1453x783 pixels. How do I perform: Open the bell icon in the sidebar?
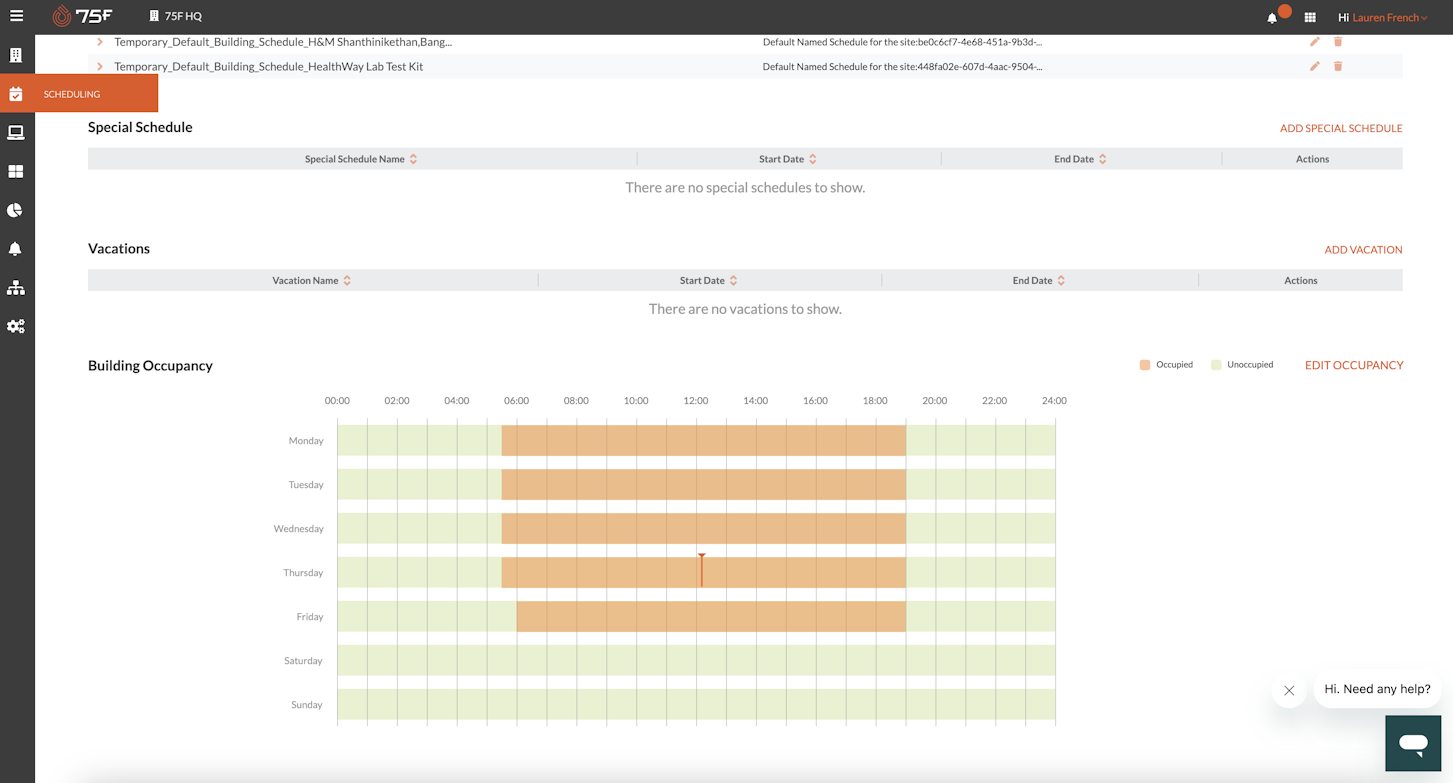click(16, 249)
